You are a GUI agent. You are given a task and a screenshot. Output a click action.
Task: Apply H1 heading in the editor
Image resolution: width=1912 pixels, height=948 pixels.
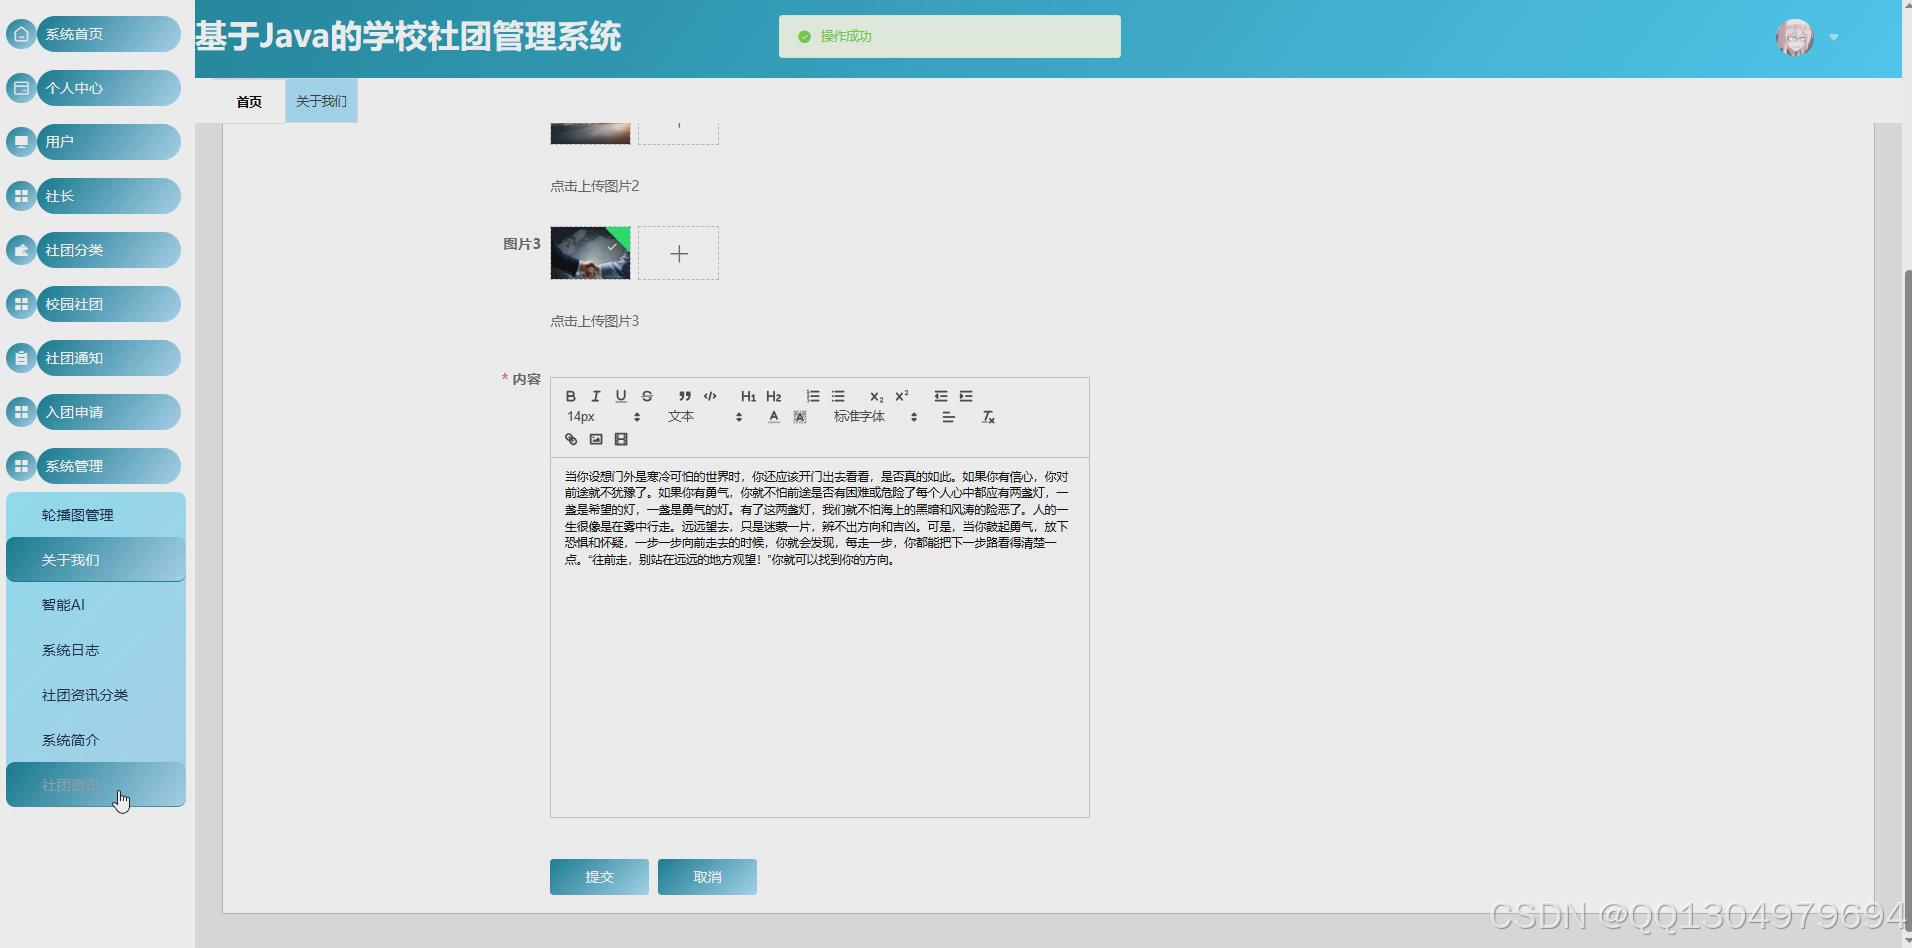click(748, 396)
